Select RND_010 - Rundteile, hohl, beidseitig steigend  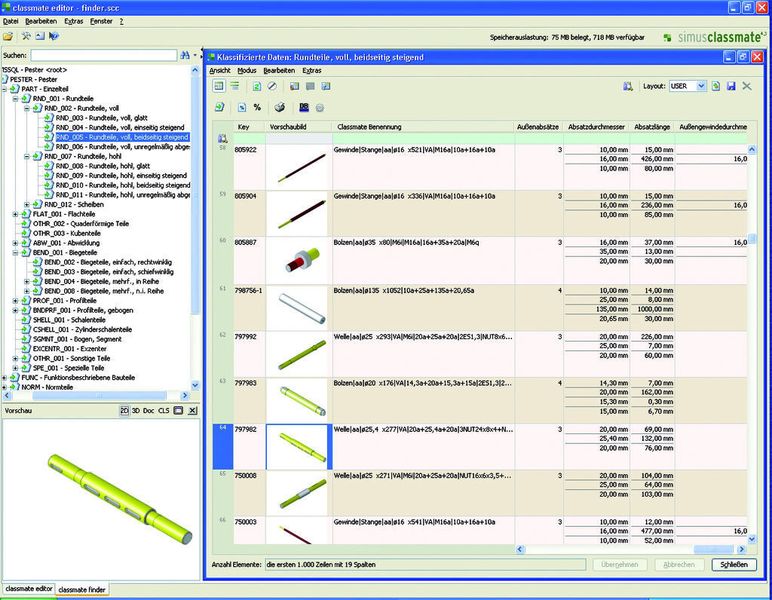[123, 185]
